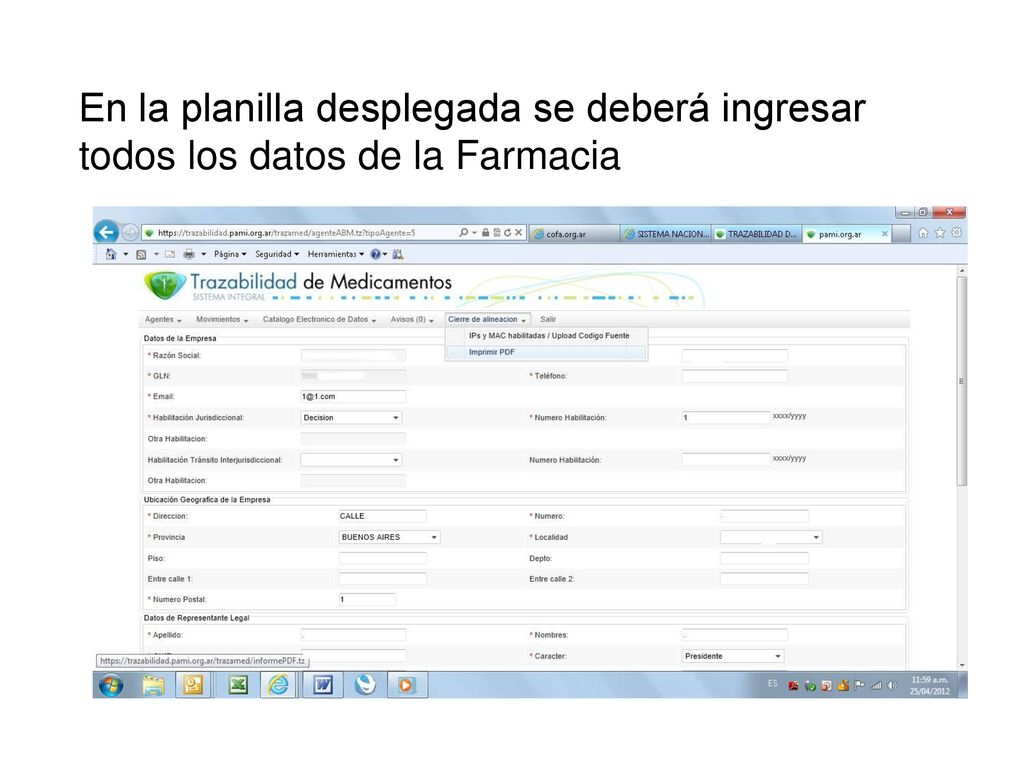This screenshot has height=768, width=1024.
Task: Open Word from the taskbar
Action: [x=323, y=685]
